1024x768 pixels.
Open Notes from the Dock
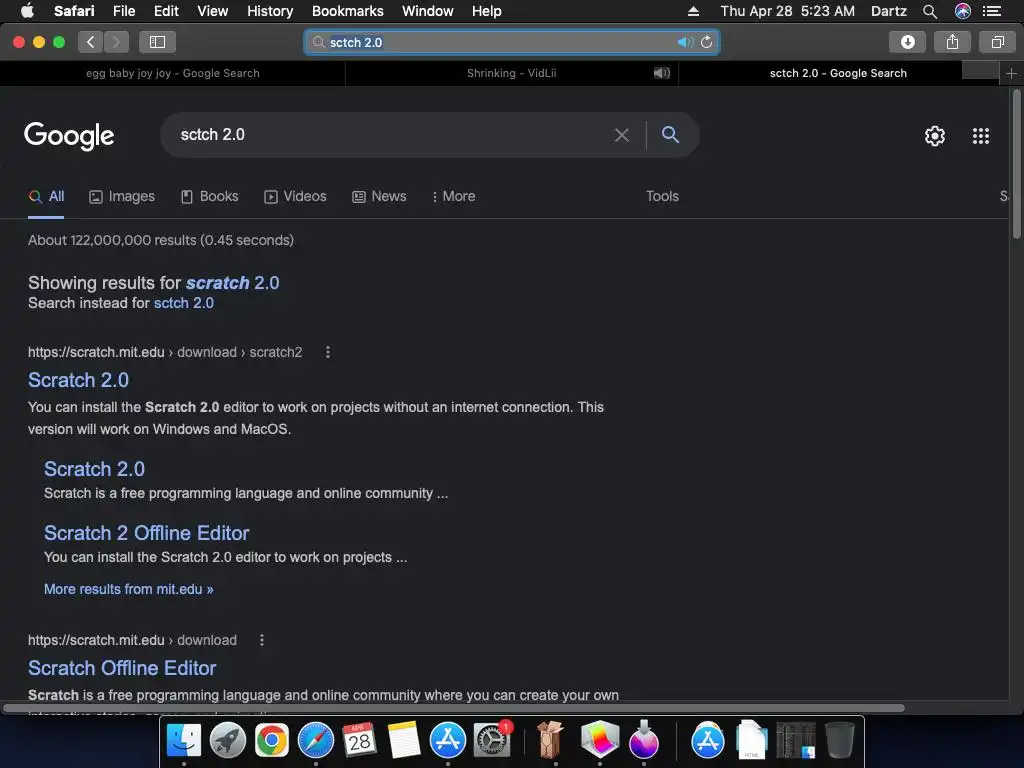[404, 740]
